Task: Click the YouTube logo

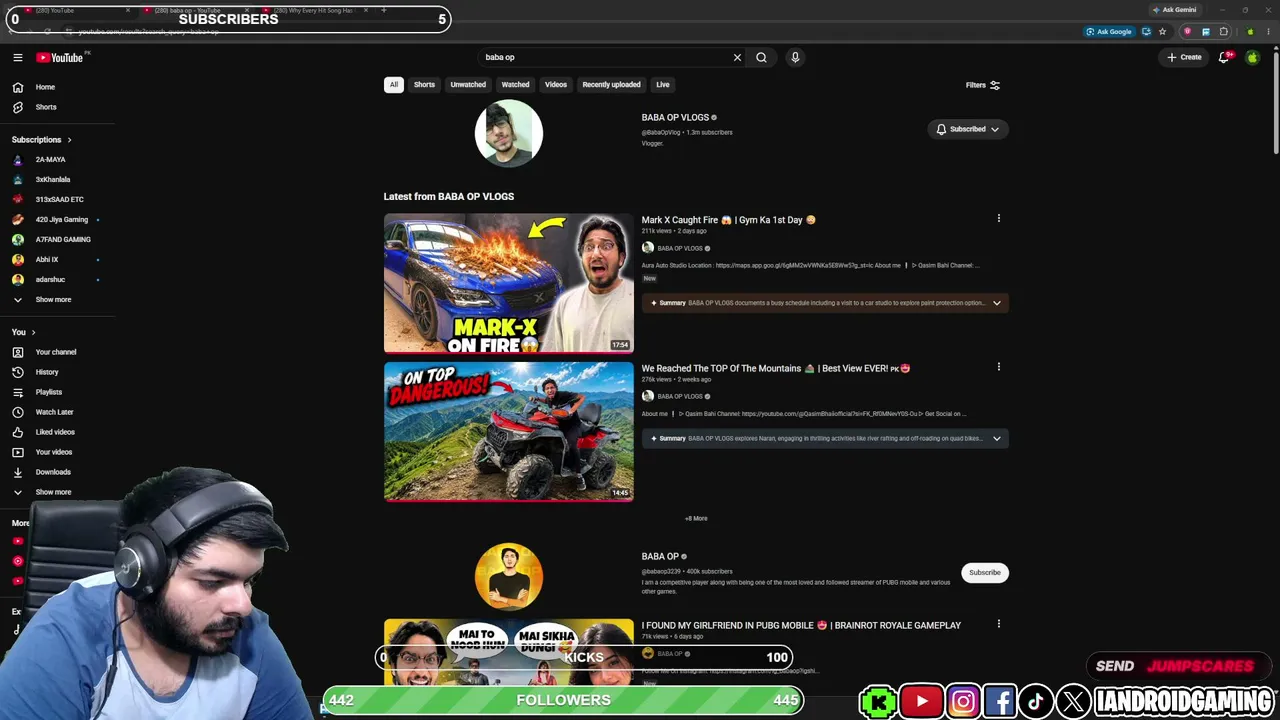Action: tap(60, 57)
